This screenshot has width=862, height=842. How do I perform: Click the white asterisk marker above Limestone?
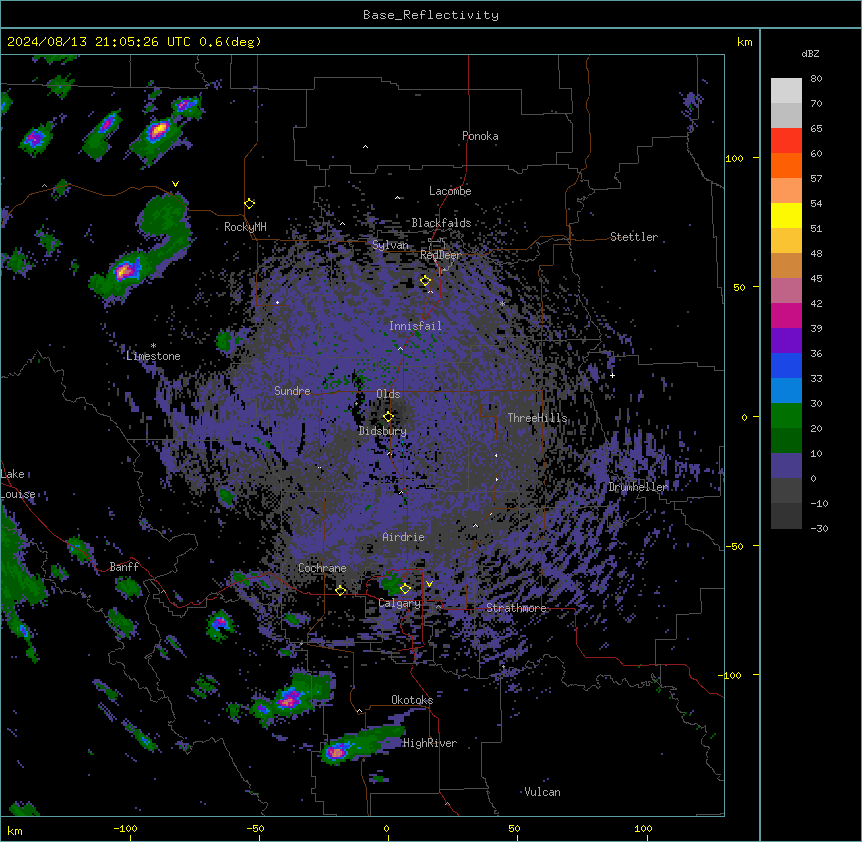(153, 346)
